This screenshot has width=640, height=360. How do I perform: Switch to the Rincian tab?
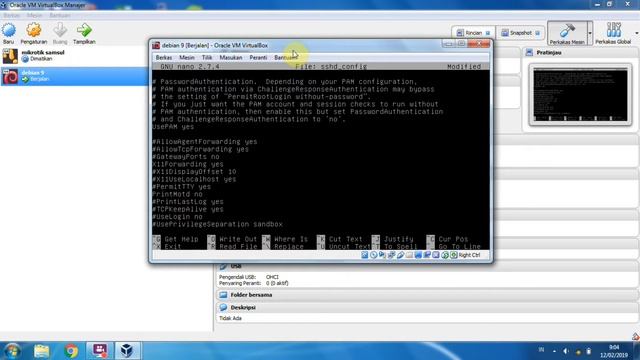tap(473, 33)
